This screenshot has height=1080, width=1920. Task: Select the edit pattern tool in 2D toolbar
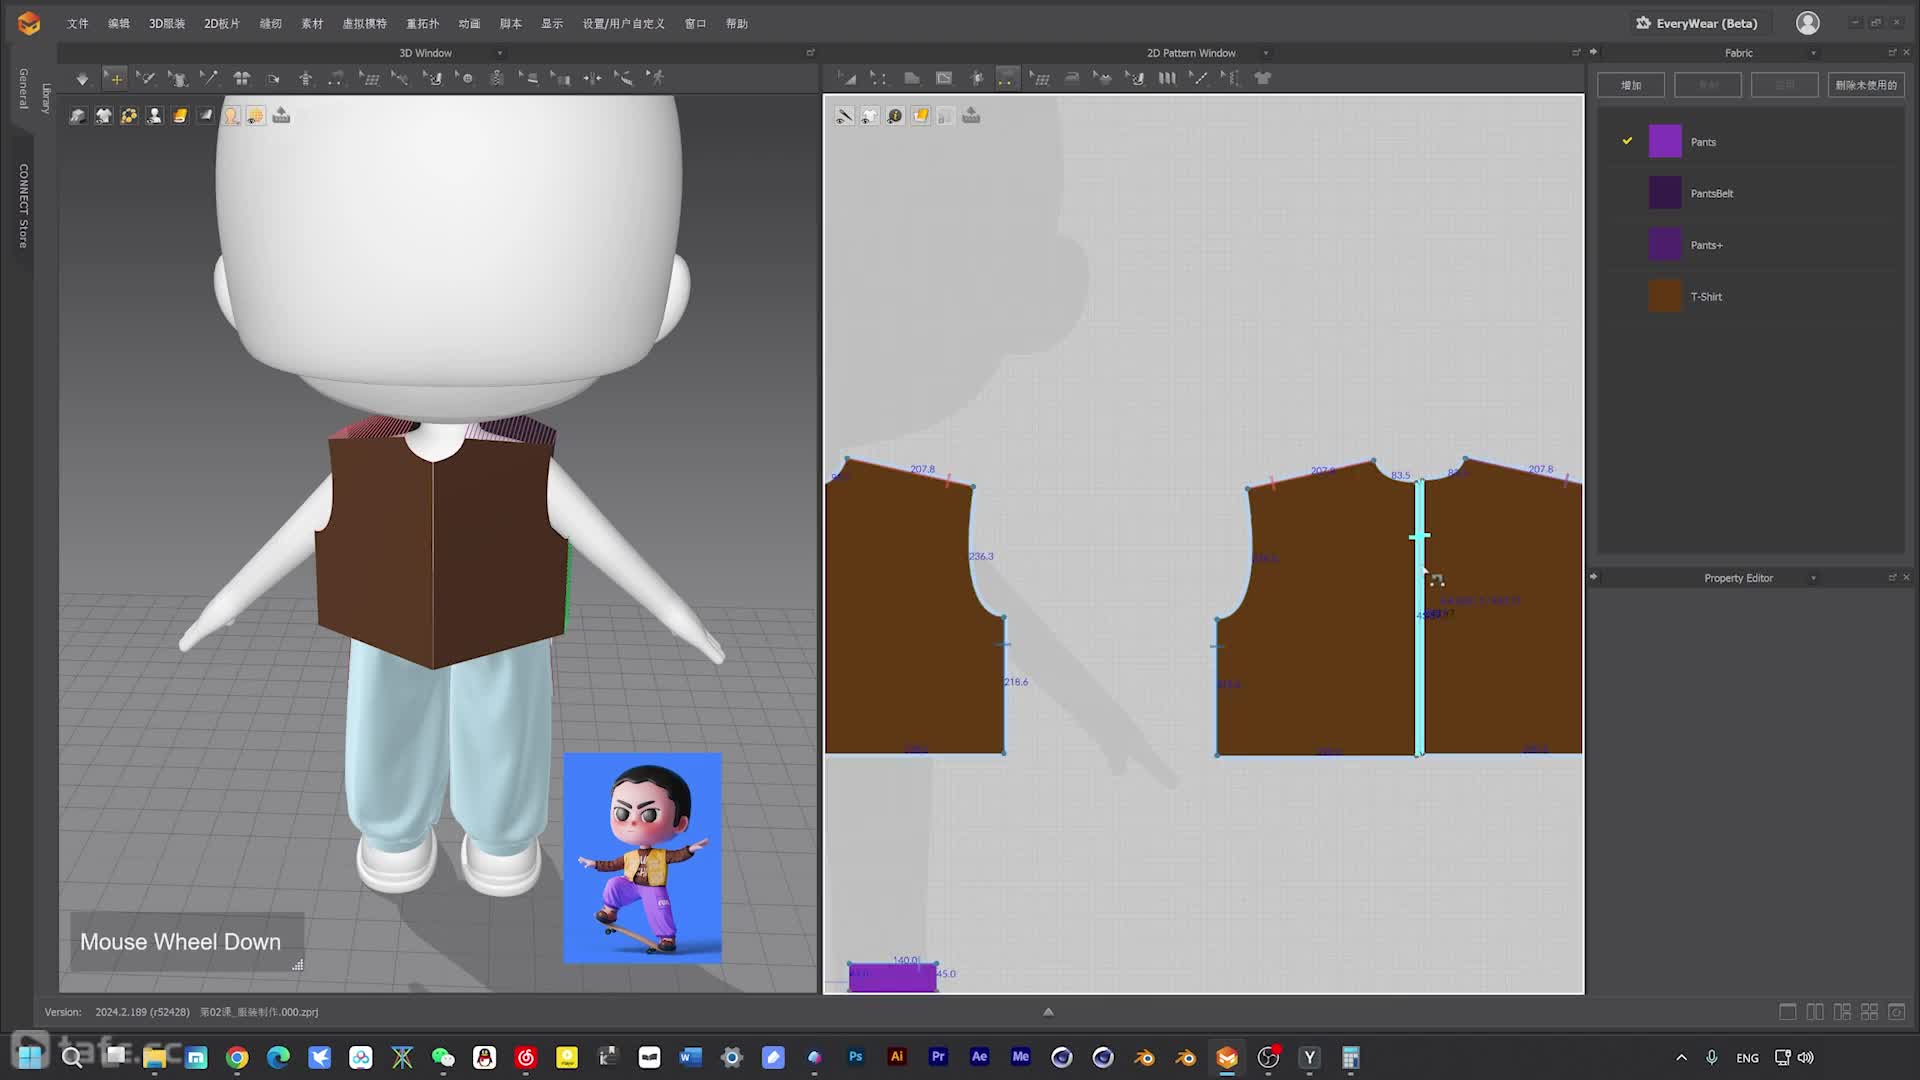coord(846,78)
